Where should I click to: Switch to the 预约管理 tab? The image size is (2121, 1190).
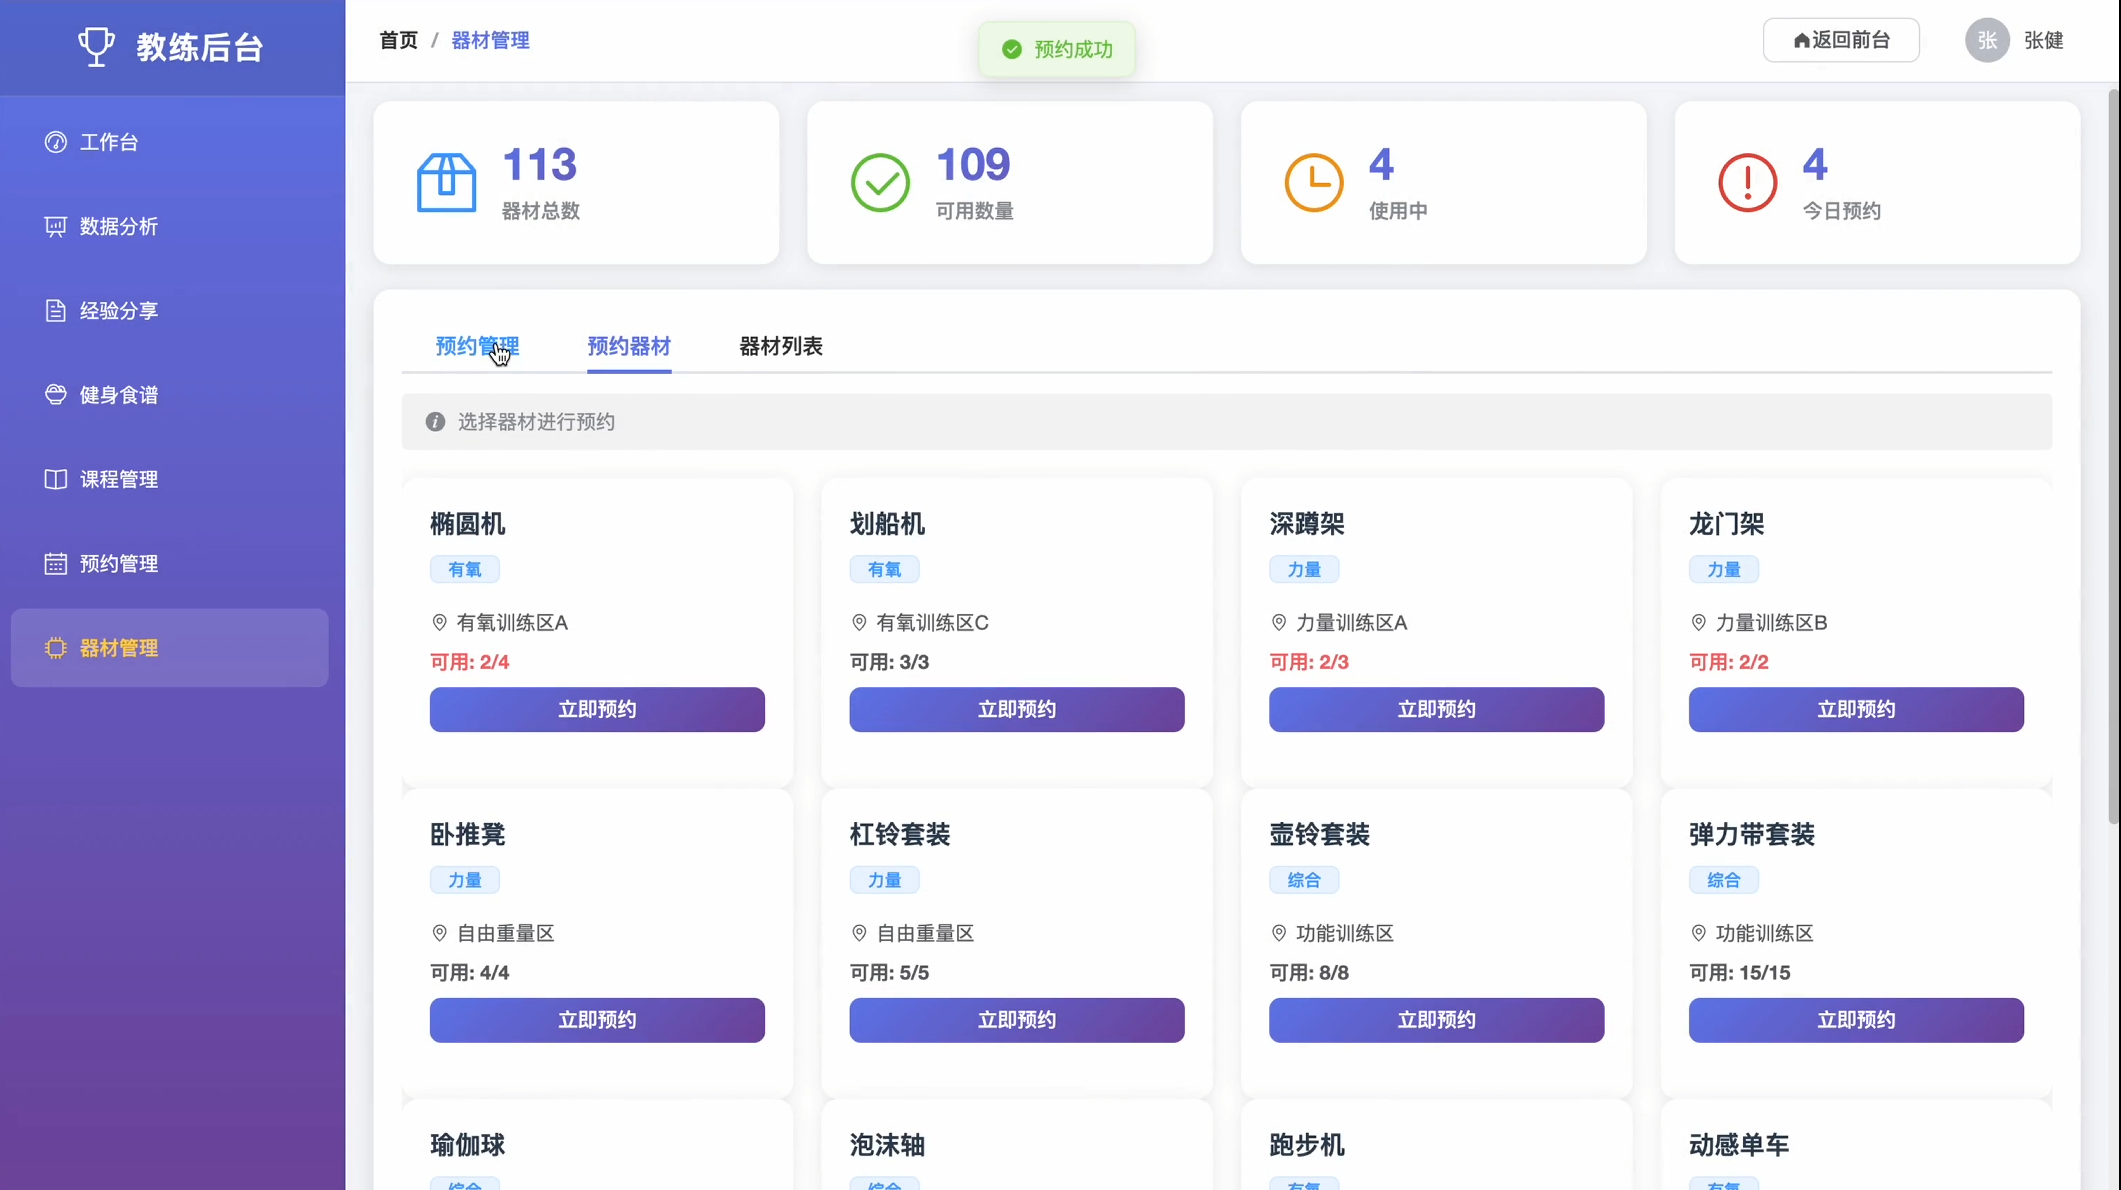(x=477, y=346)
